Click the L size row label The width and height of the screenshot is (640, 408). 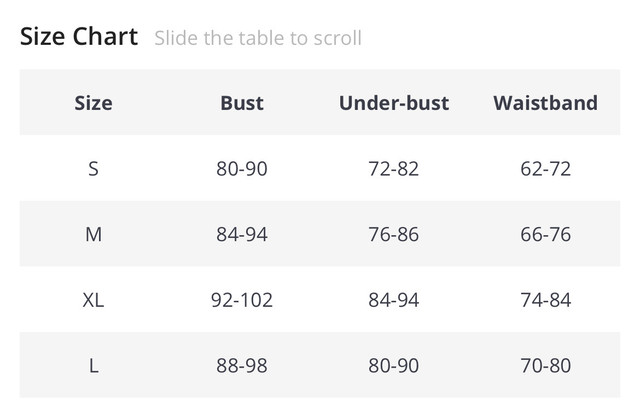click(x=93, y=366)
